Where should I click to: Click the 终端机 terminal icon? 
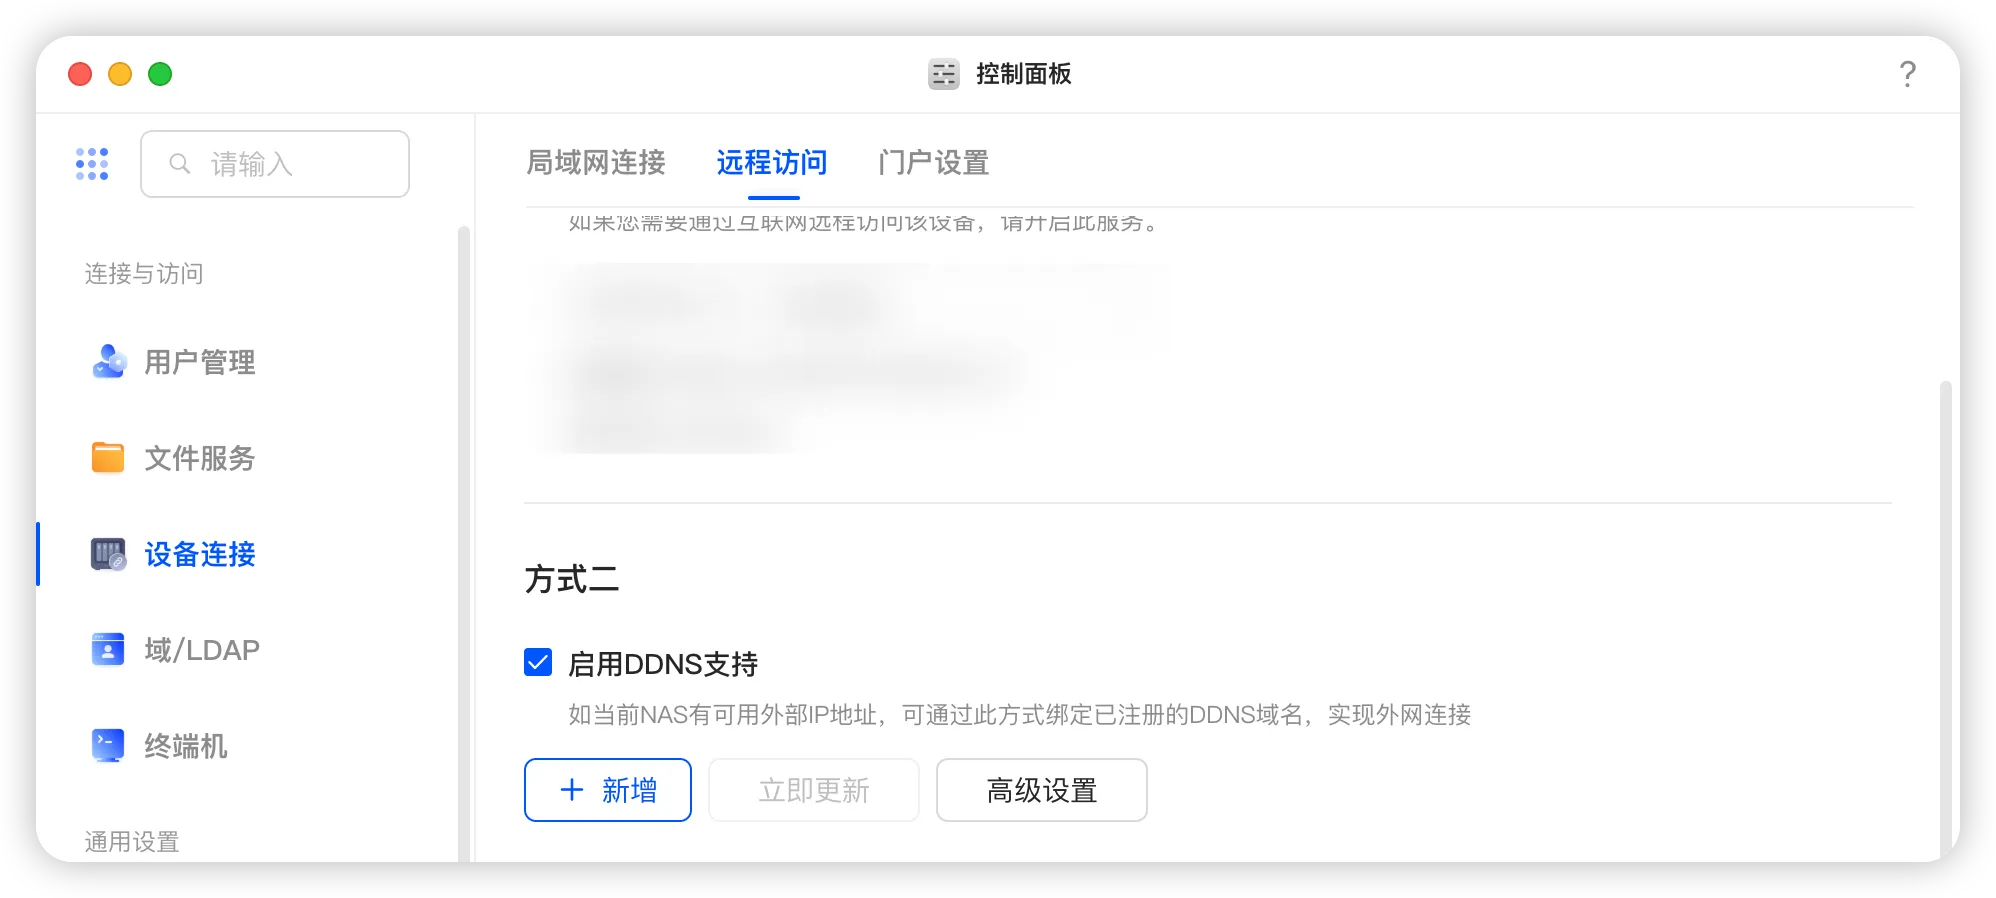pos(108,745)
